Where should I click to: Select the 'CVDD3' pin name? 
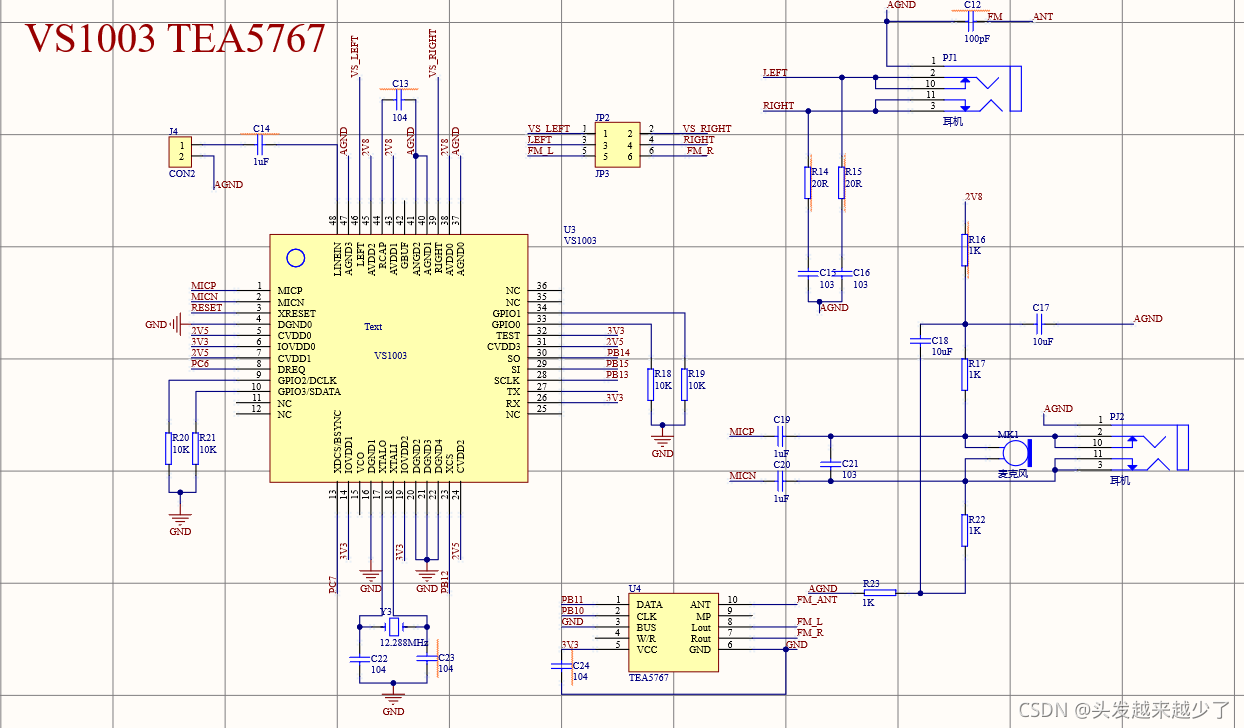tap(504, 347)
